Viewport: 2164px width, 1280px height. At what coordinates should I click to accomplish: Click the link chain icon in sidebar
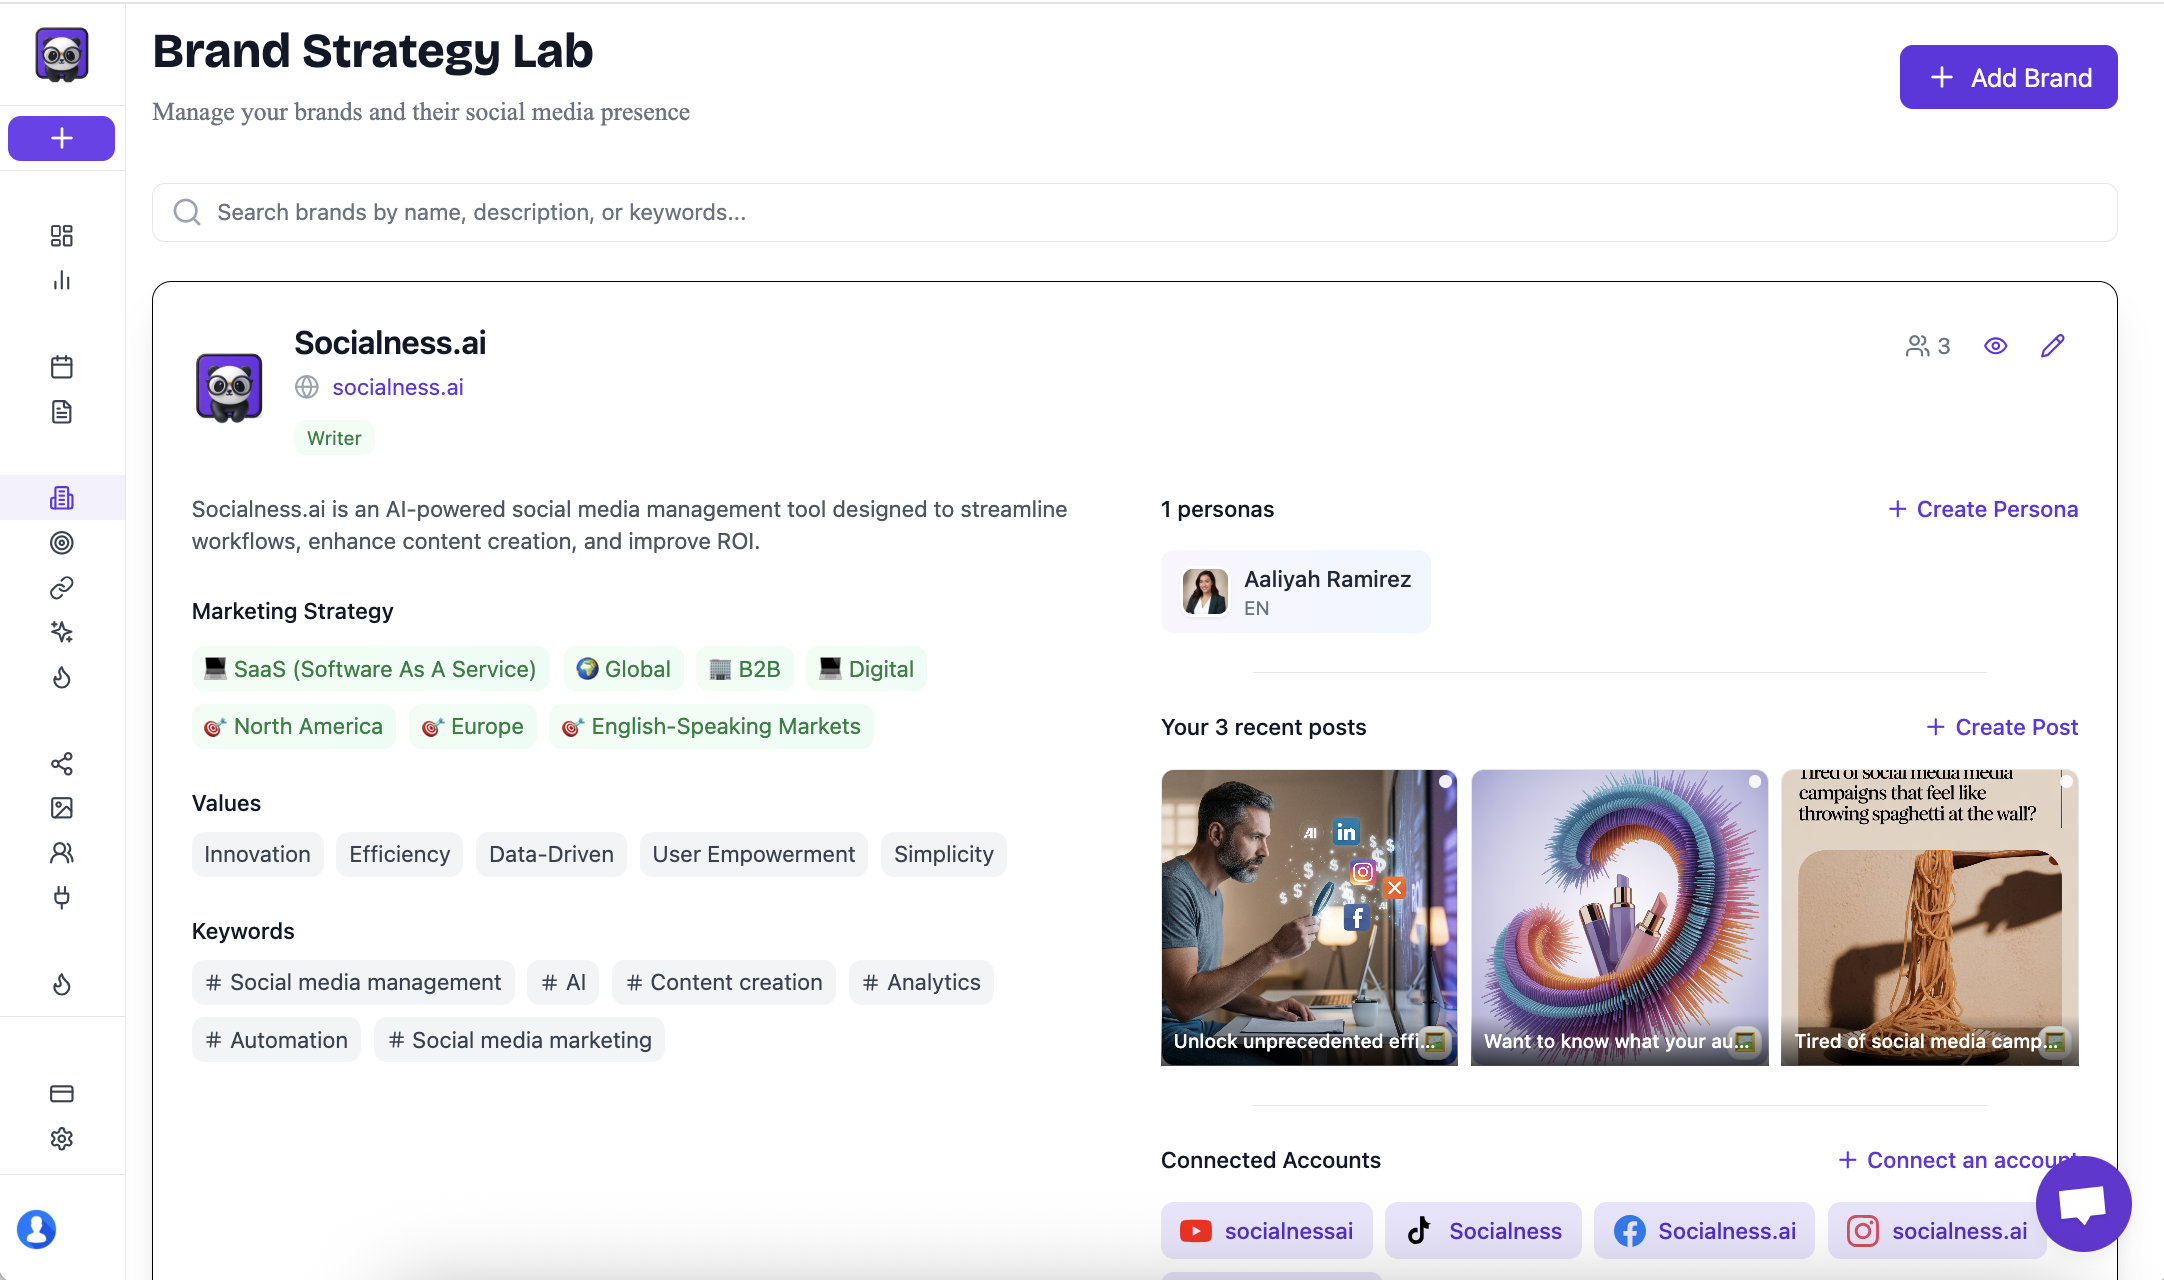61,588
